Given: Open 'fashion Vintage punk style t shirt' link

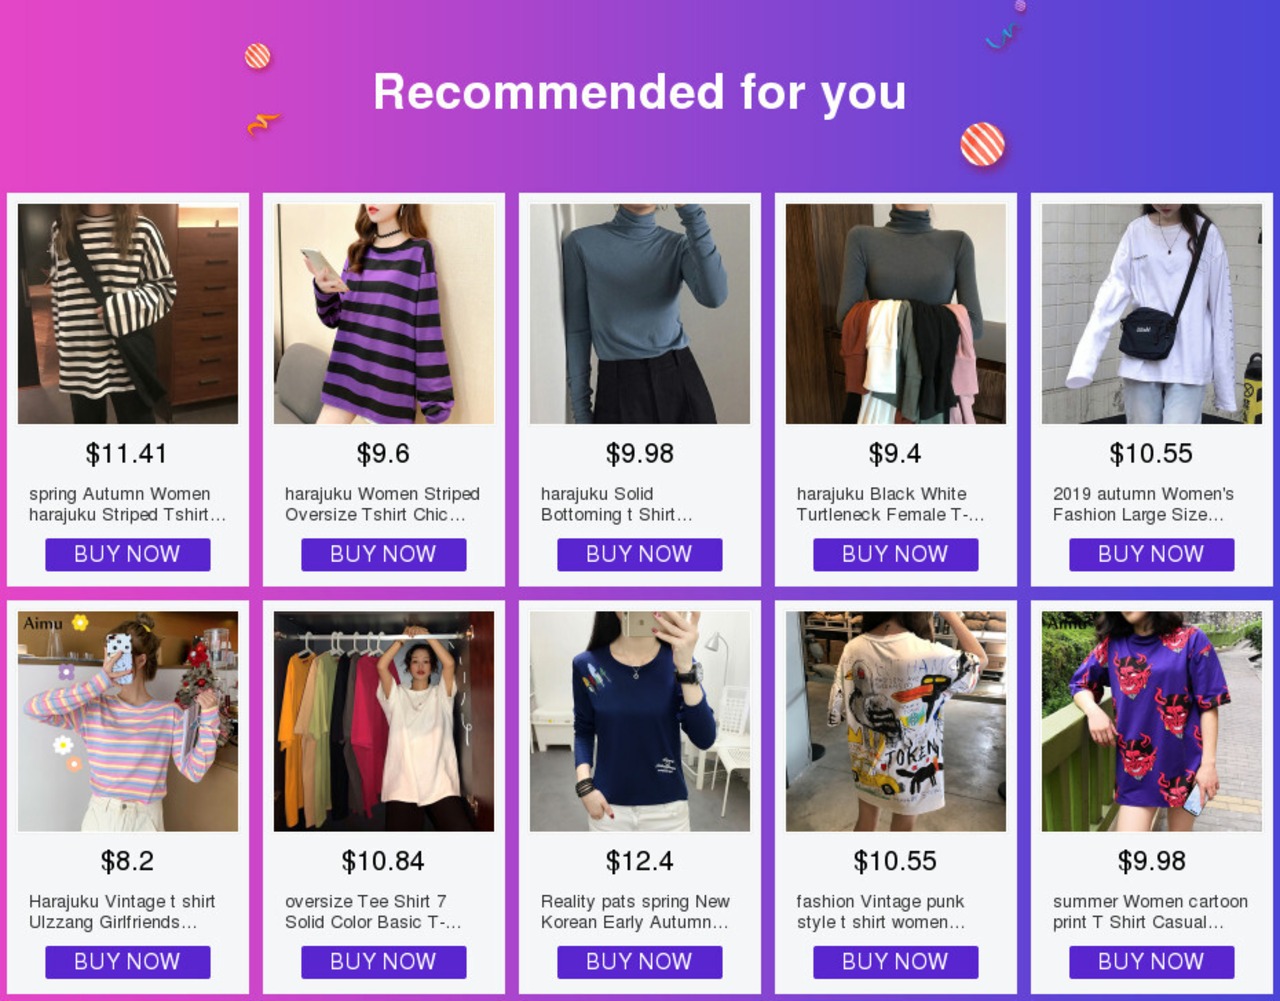Looking at the screenshot, I should (x=881, y=912).
